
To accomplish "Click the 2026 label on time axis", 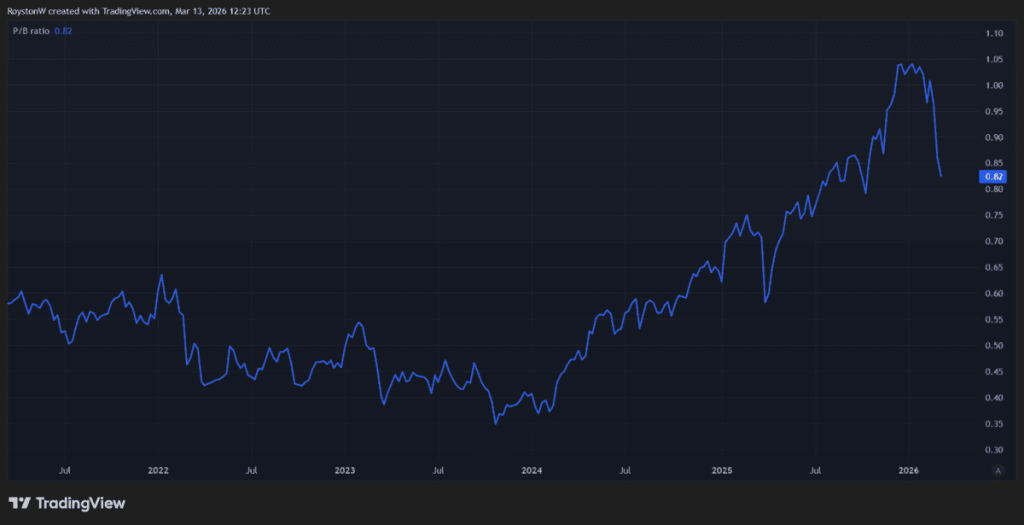I will tap(908, 469).
